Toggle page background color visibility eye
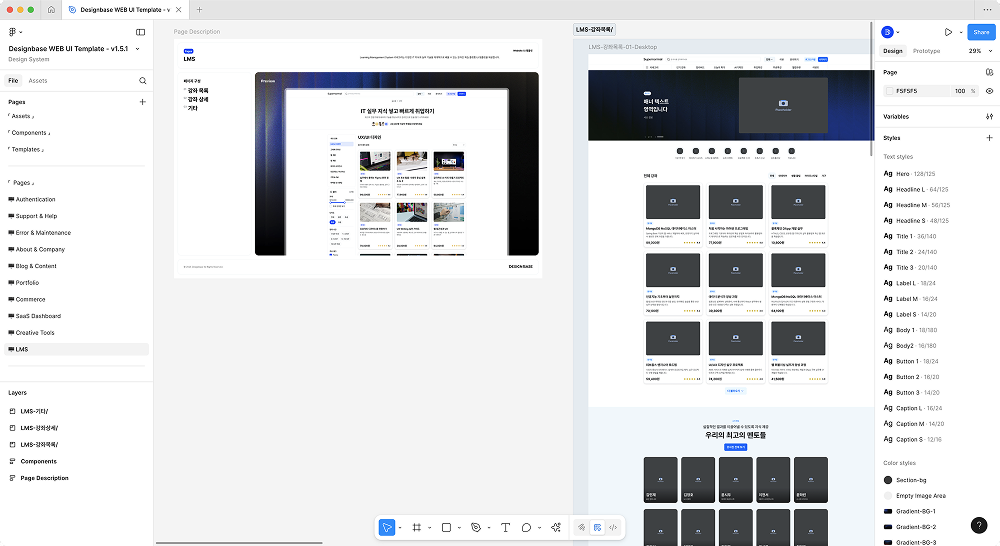This screenshot has width=1000, height=546. point(989,91)
